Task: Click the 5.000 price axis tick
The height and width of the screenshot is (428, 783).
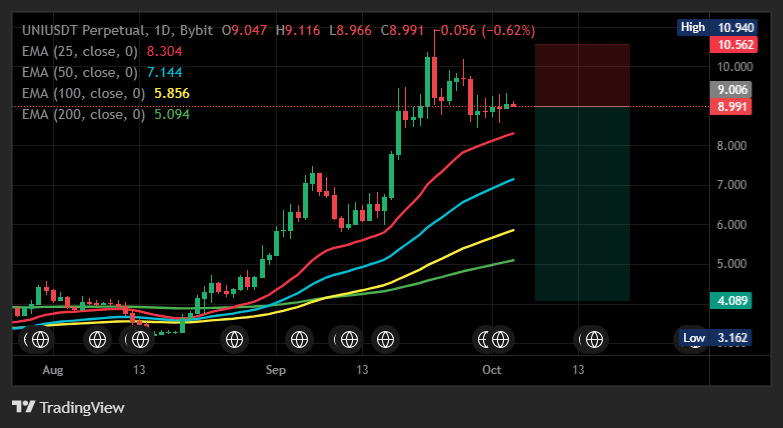Action: [x=732, y=264]
